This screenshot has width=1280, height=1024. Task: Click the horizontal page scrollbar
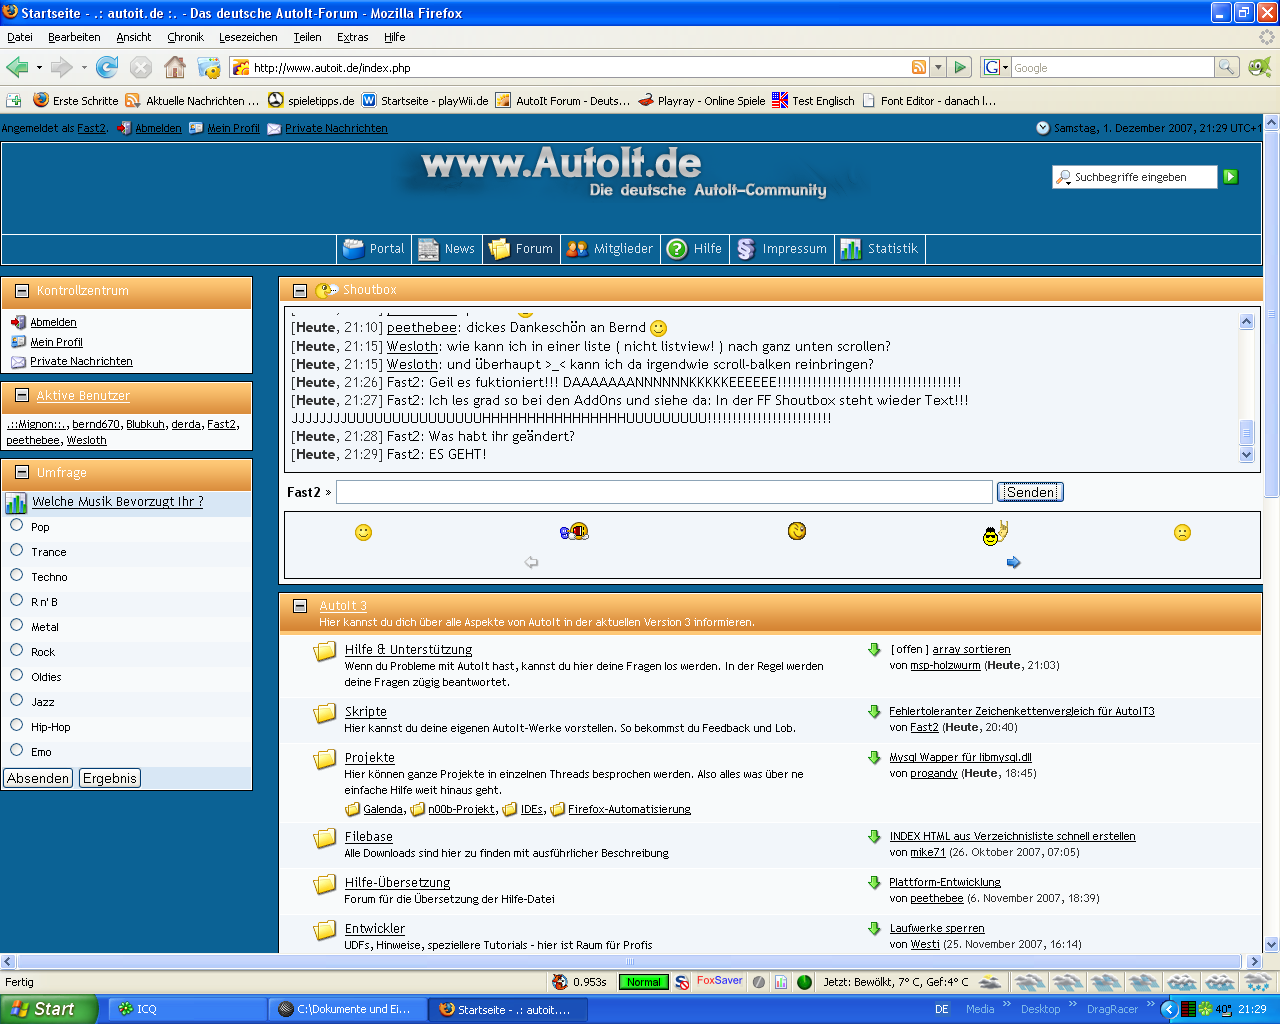point(630,961)
